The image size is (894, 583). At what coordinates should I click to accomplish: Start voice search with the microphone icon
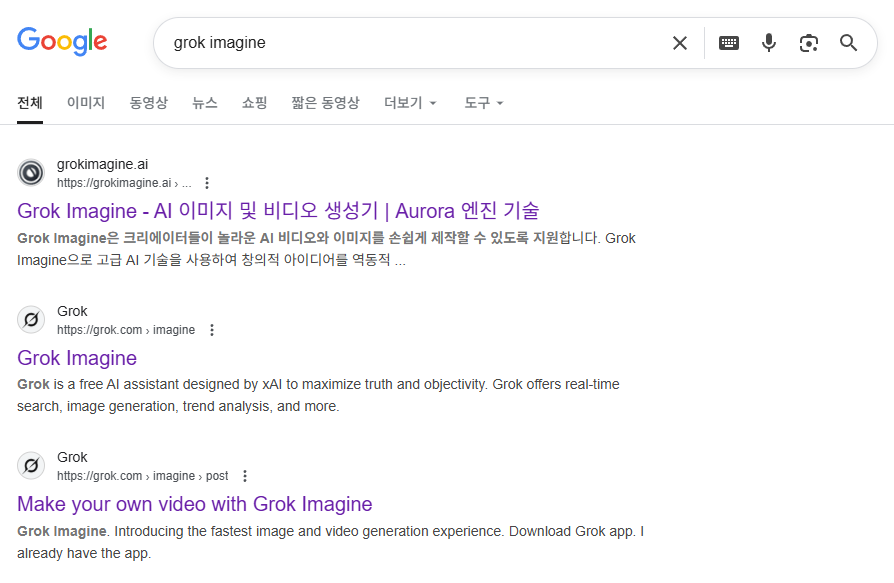768,43
